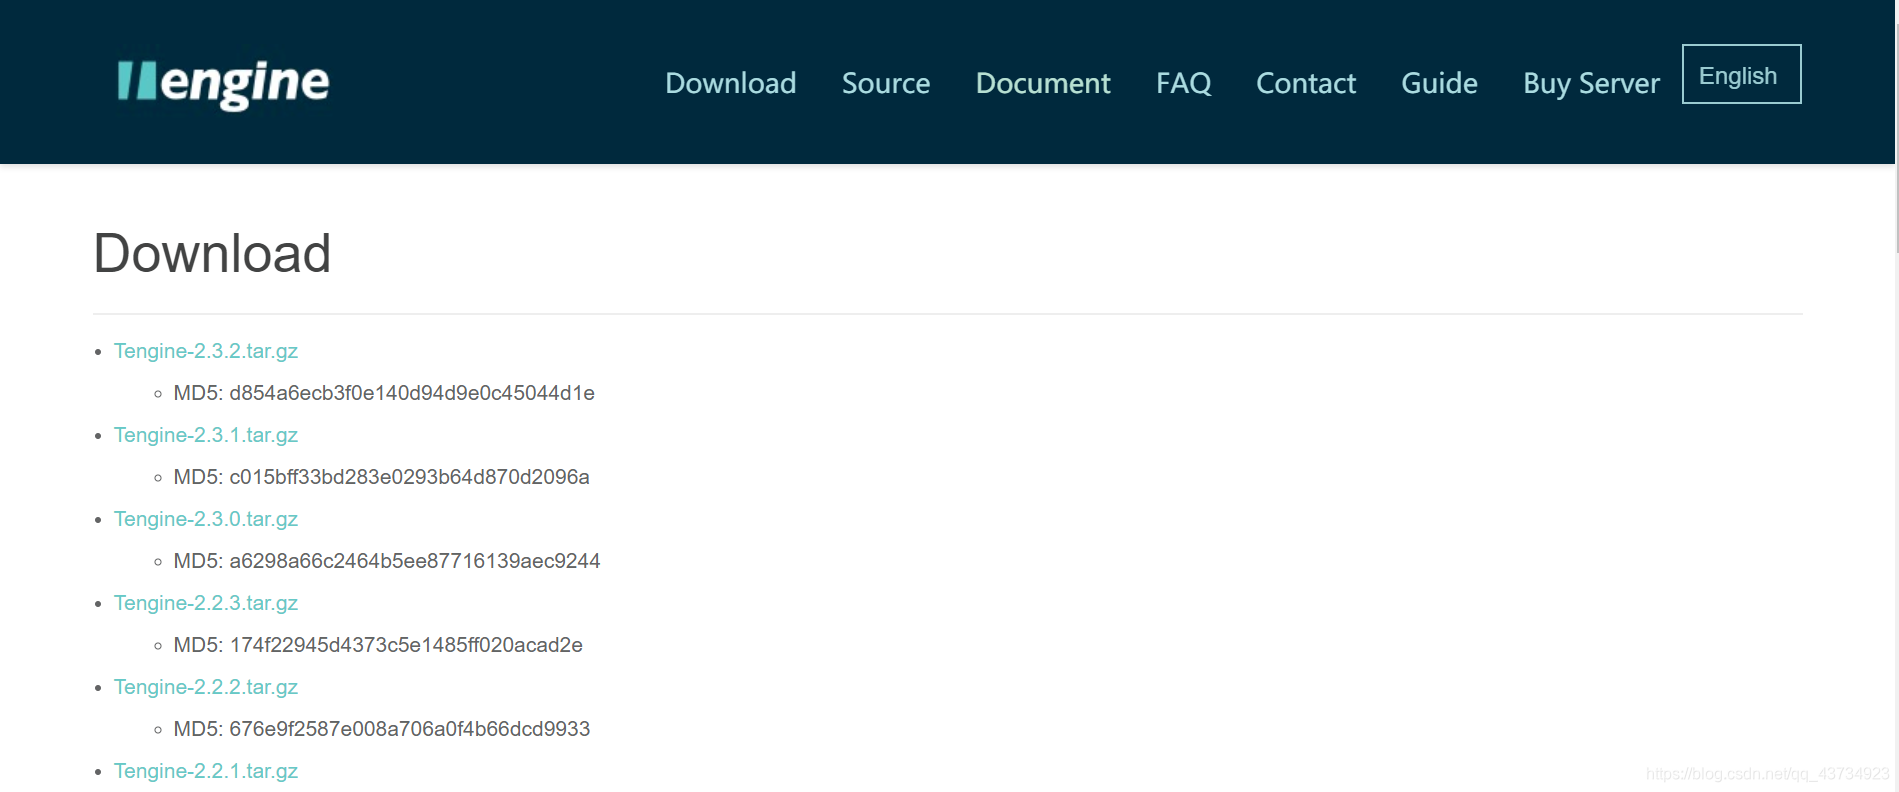Screen dimensions: 1899x792
Task: Click the MD5 hash a6298a66c2464b5ee87716139aec9244
Action: [415, 561]
